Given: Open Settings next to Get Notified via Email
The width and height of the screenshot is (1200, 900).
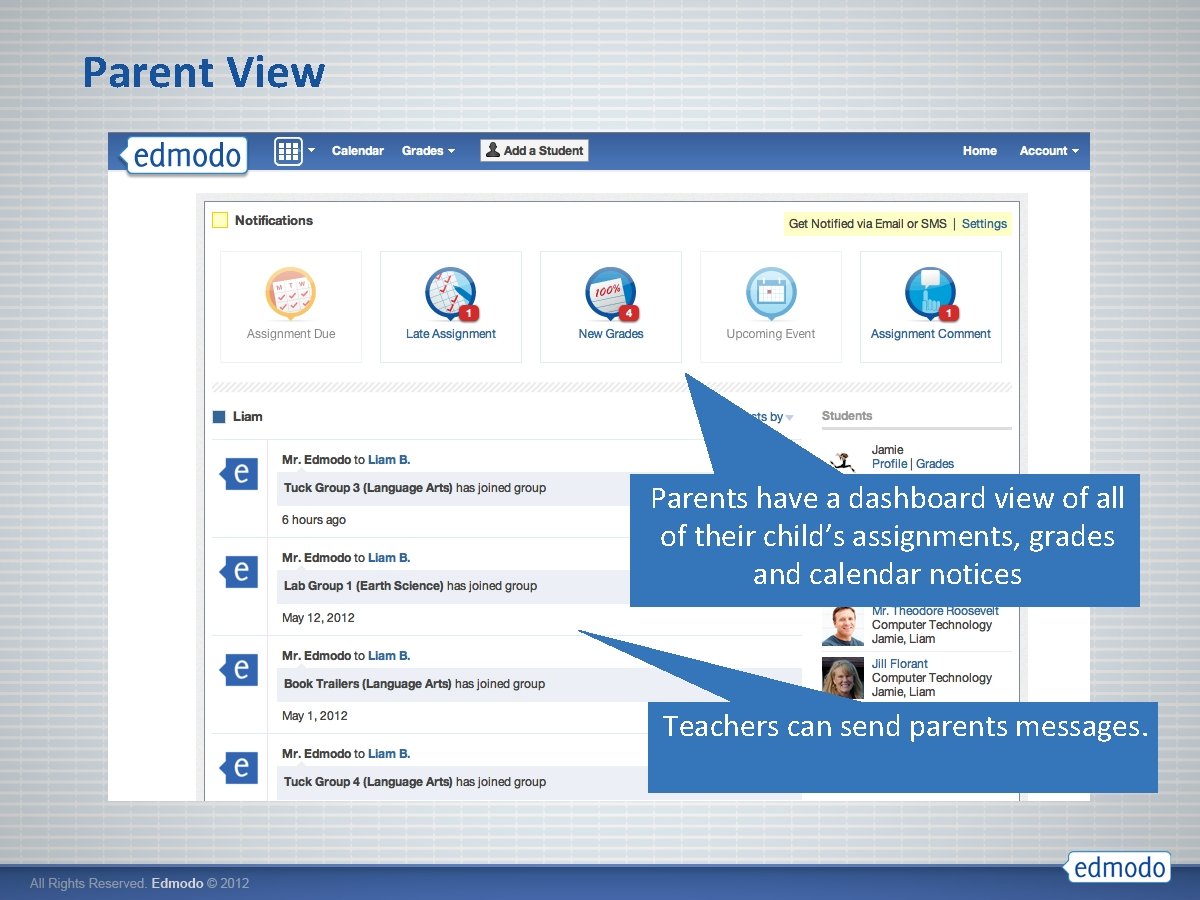Looking at the screenshot, I should click(984, 224).
